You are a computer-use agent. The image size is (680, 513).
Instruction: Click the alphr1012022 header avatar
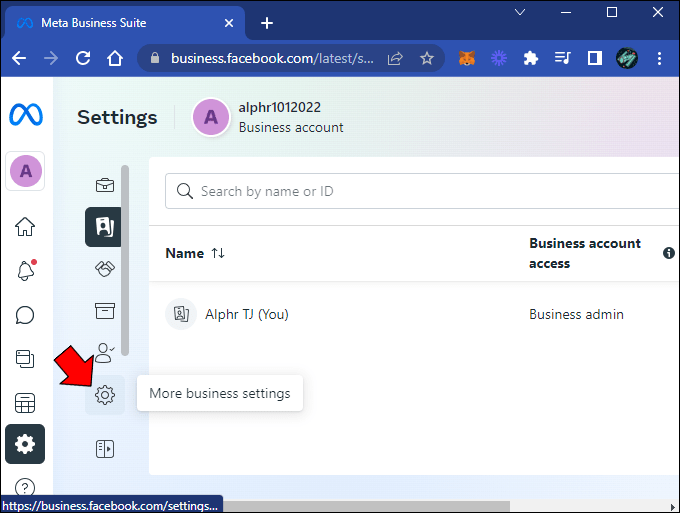pyautogui.click(x=211, y=117)
